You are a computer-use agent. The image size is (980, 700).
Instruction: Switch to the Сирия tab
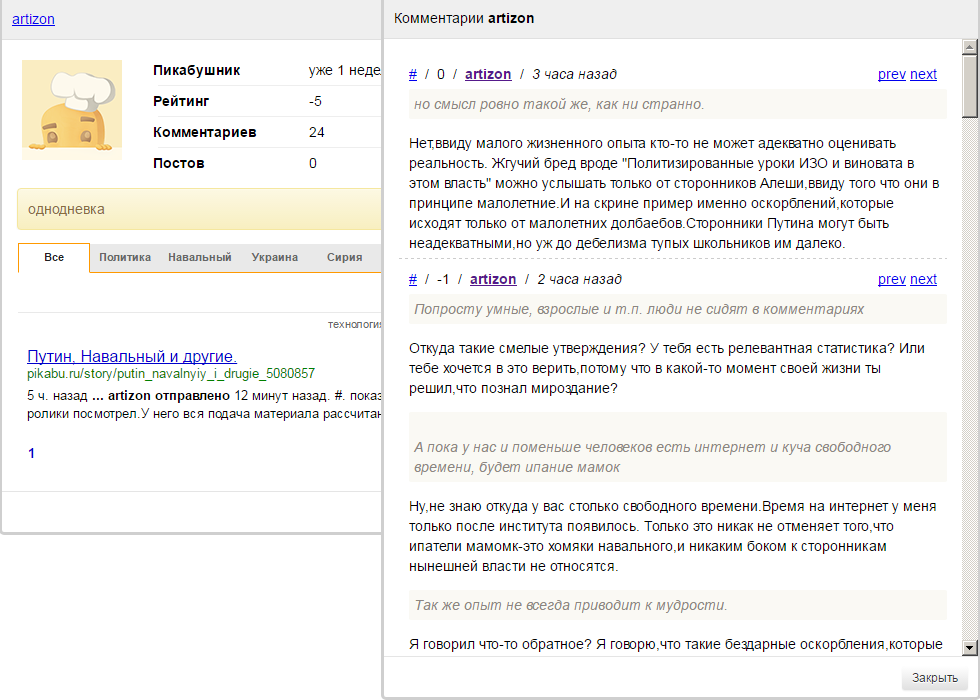(344, 257)
